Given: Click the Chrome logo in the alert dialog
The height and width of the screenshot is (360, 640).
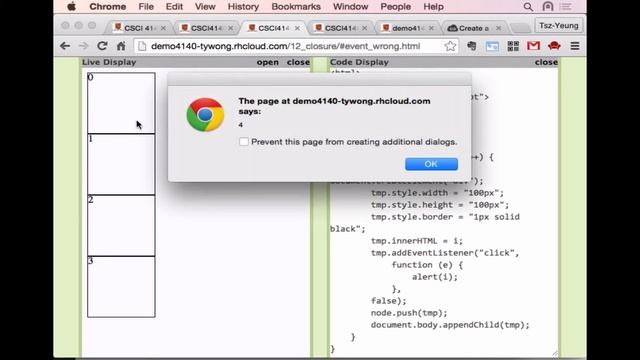Looking at the screenshot, I should (205, 115).
